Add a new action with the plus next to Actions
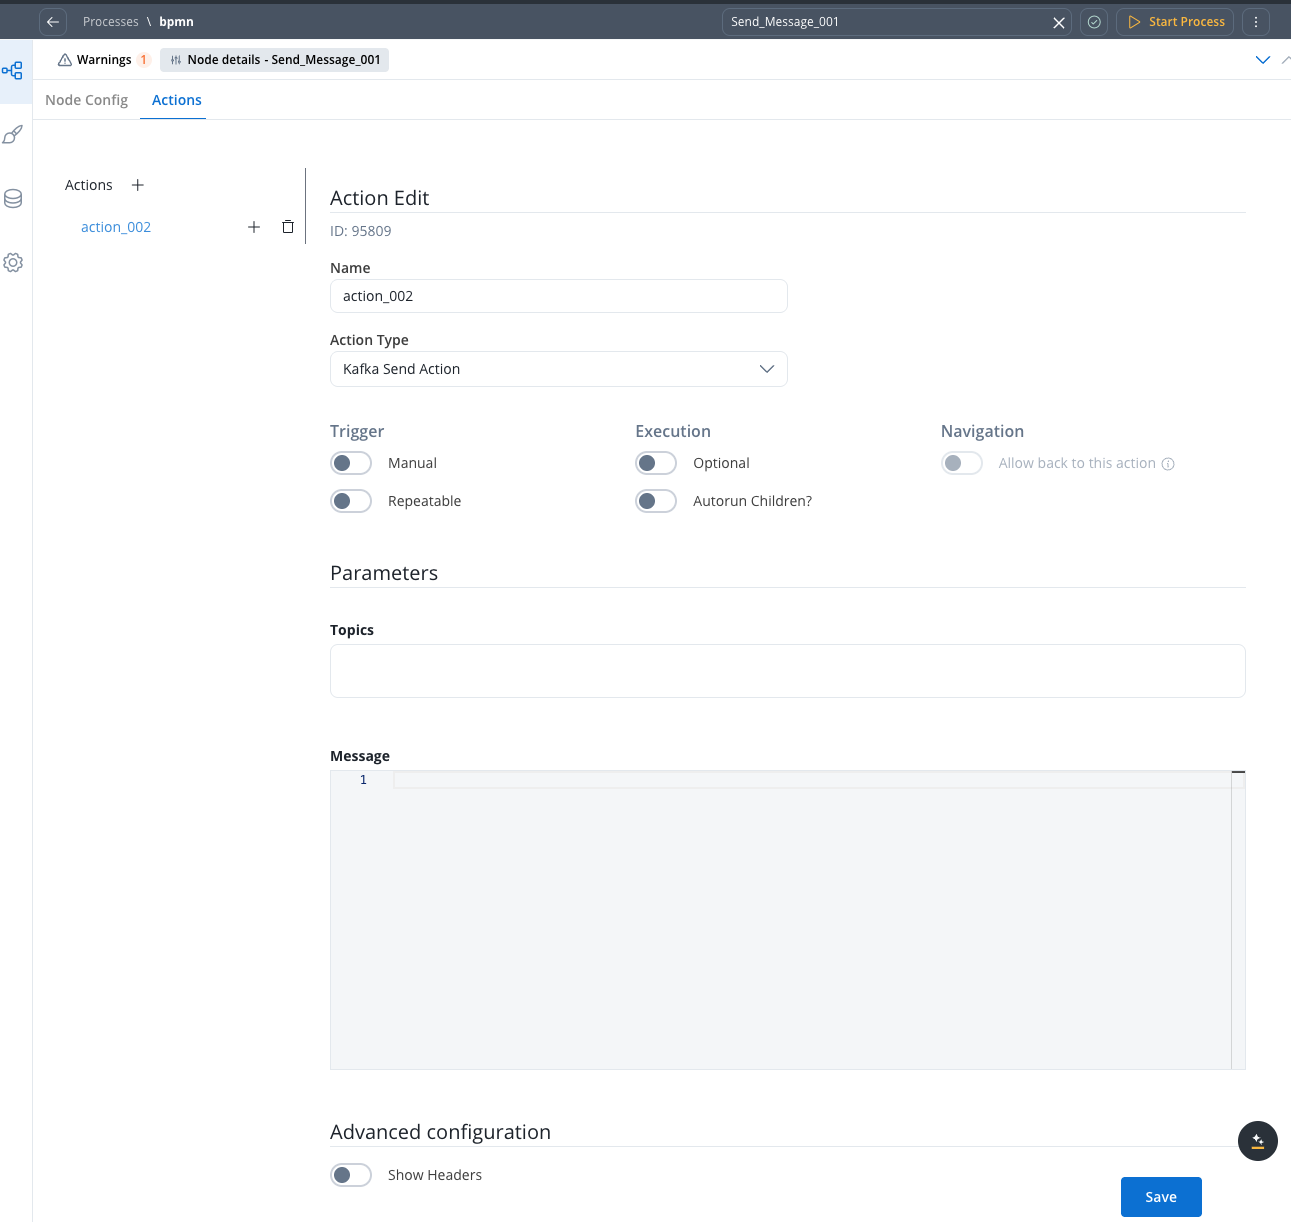Viewport: 1291px width, 1222px height. tap(138, 185)
